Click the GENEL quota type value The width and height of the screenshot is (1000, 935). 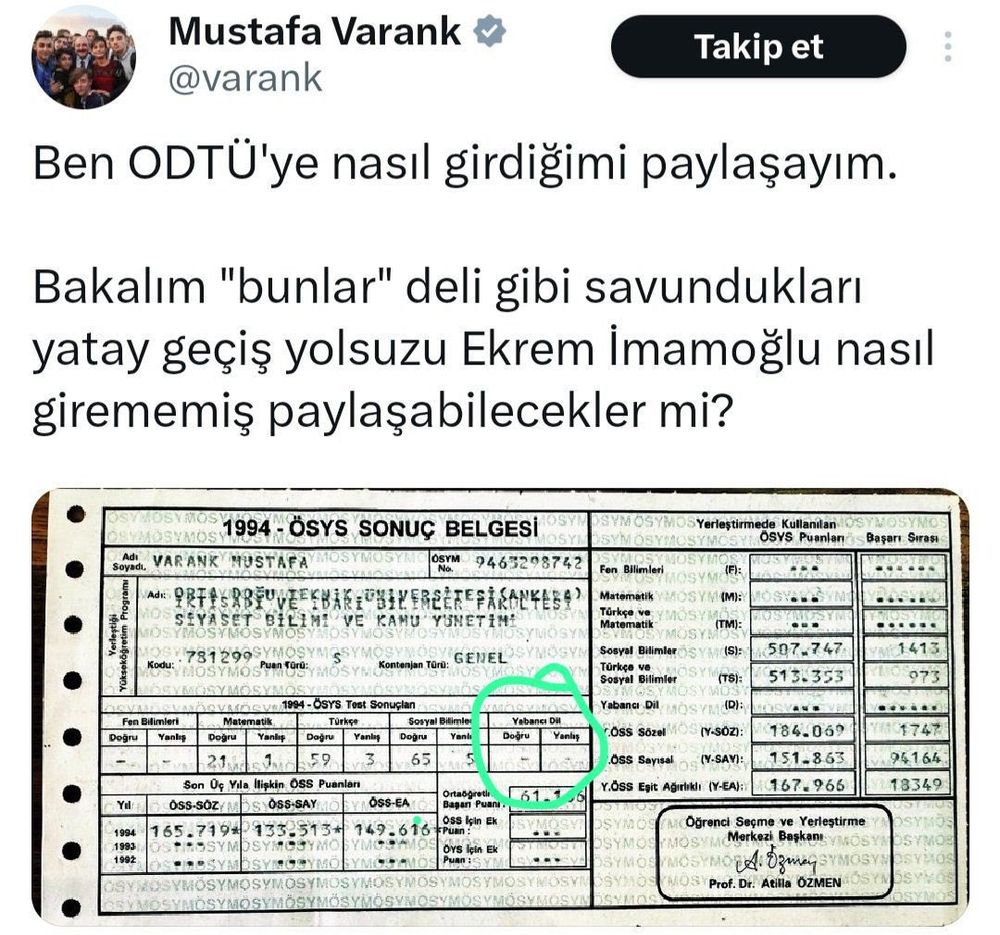[x=480, y=658]
